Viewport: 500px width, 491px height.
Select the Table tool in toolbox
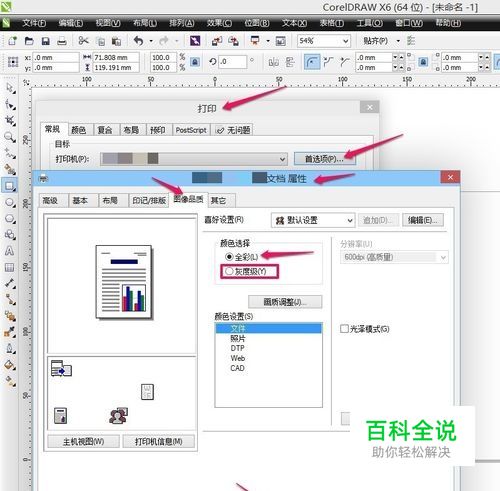(10, 267)
